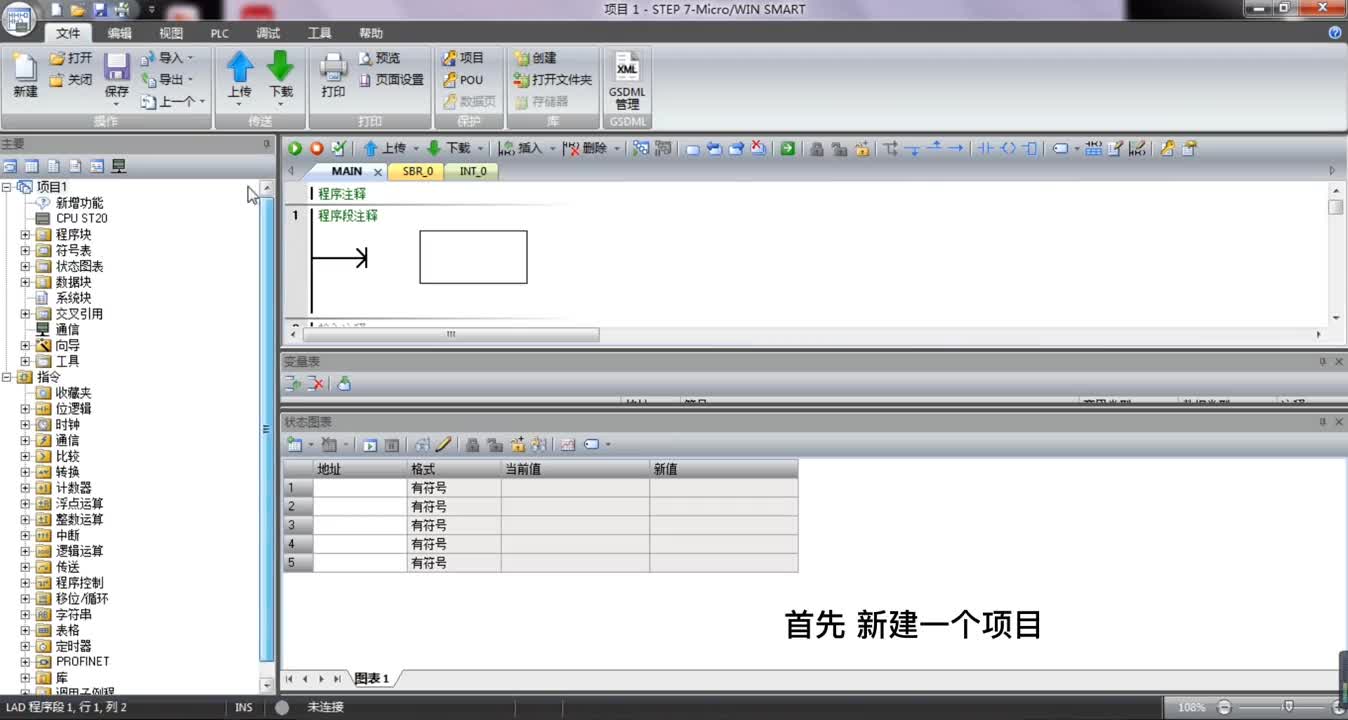Click the zoom out minus button in status bar
This screenshot has height=720, width=1348.
[1224, 707]
